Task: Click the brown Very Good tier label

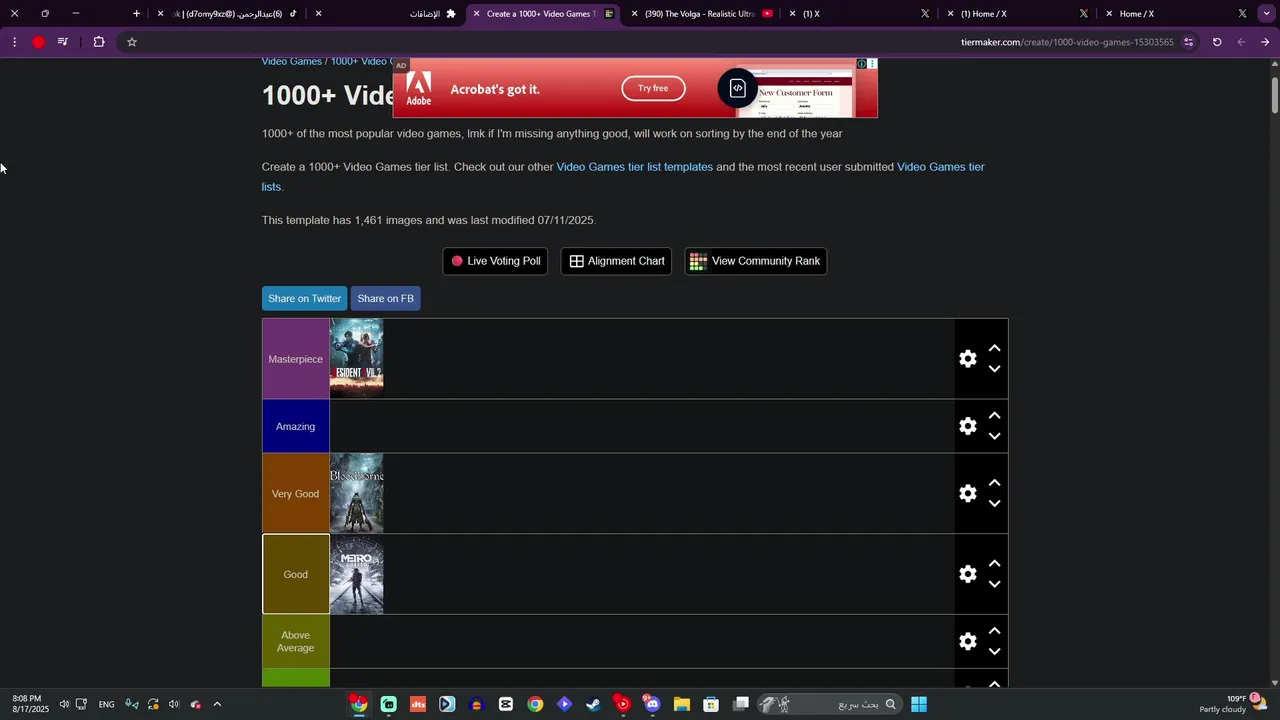Action: click(295, 493)
